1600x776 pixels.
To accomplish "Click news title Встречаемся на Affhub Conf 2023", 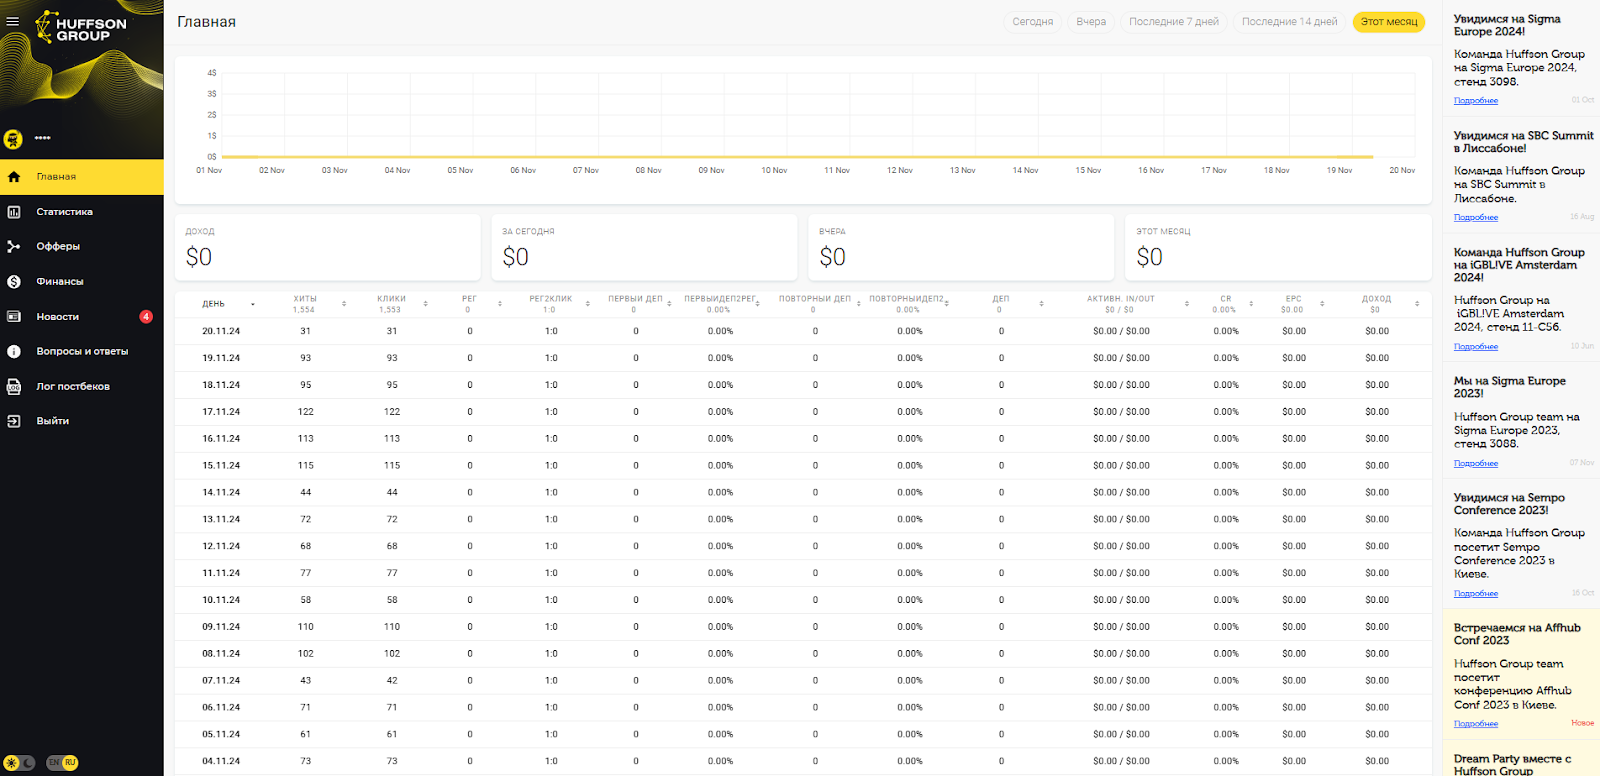I will pos(1517,634).
